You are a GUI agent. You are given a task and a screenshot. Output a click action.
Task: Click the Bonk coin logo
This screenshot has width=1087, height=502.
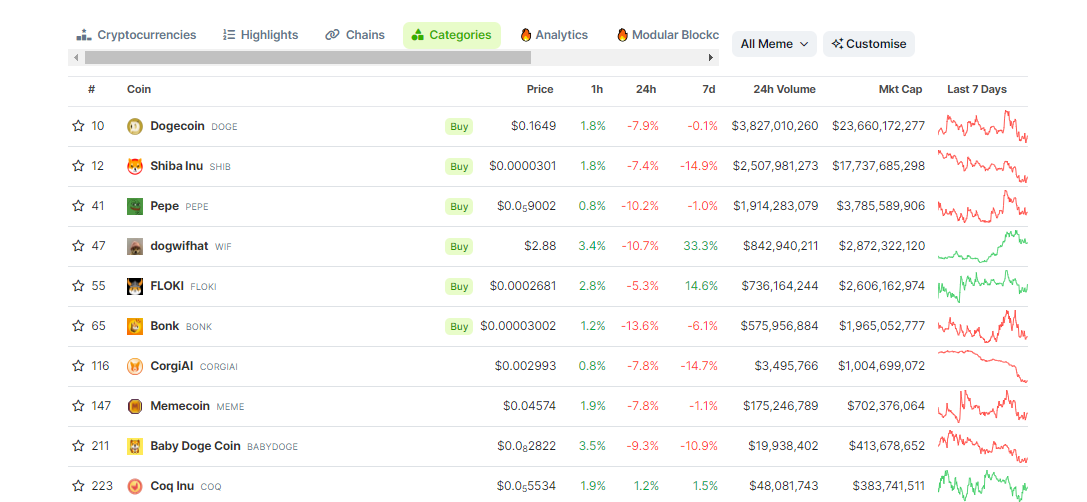pyautogui.click(x=135, y=326)
